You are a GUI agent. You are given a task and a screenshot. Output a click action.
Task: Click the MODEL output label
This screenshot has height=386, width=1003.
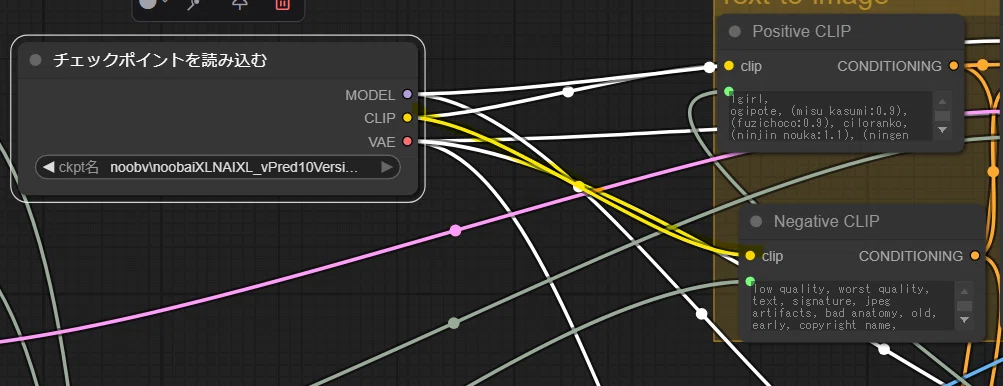(370, 95)
